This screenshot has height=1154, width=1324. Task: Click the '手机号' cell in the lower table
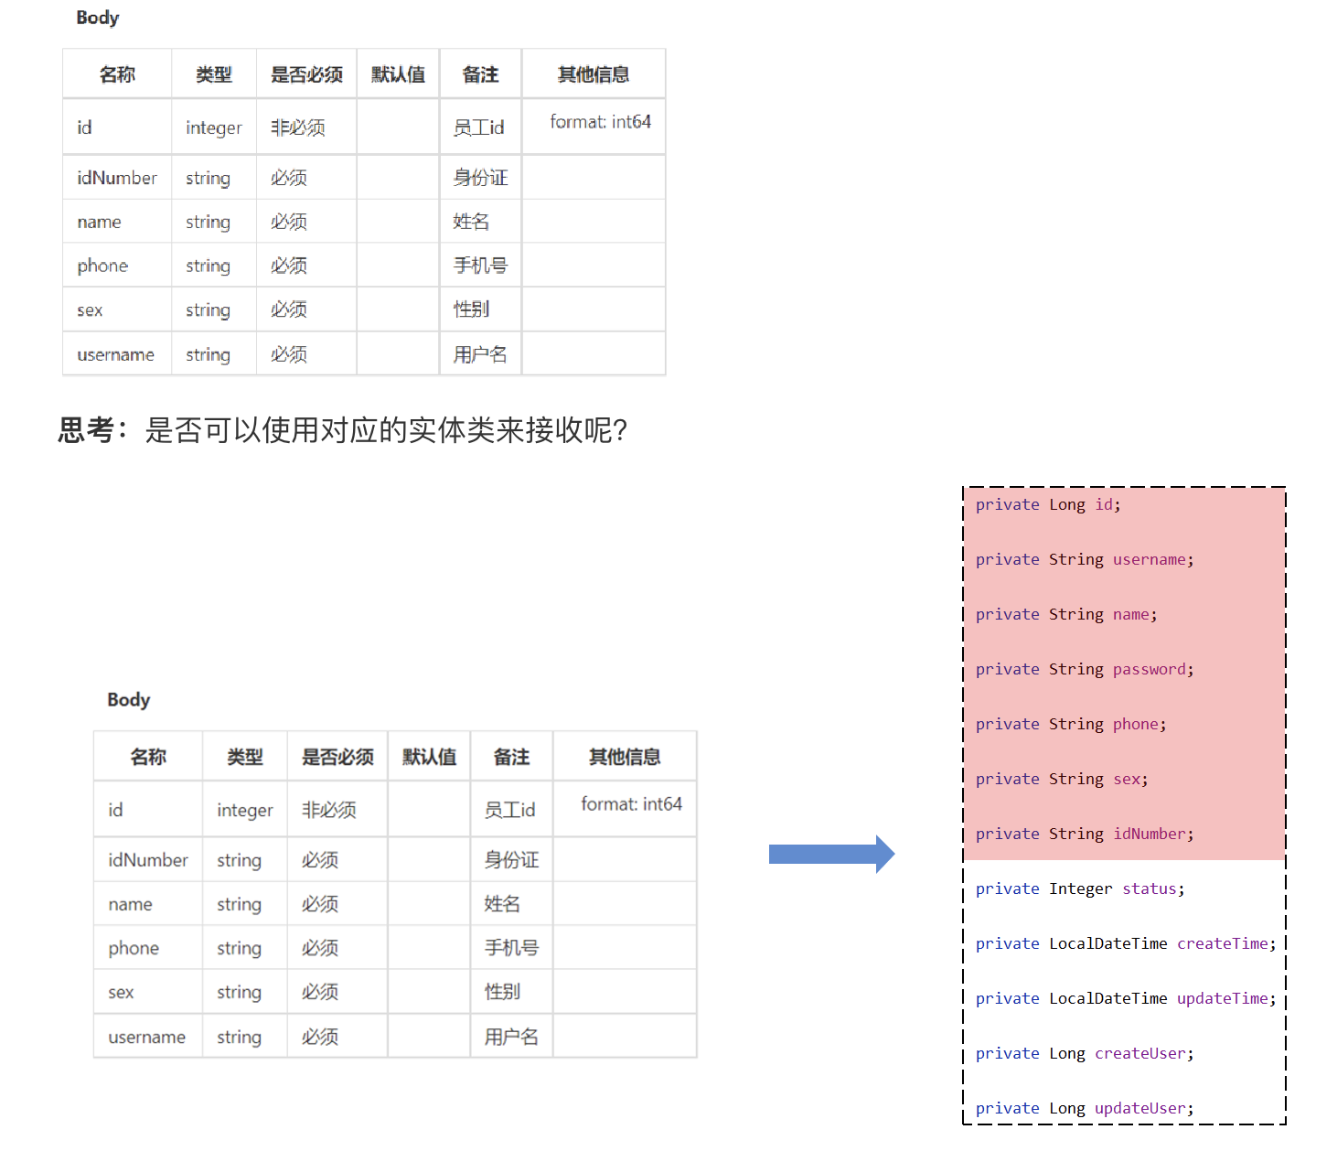tap(512, 948)
